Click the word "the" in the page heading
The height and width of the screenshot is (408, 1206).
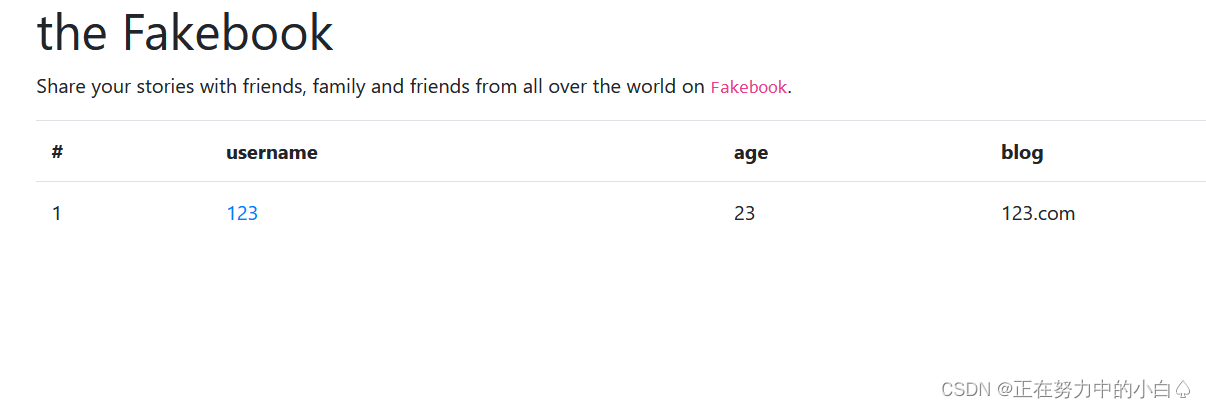[71, 32]
